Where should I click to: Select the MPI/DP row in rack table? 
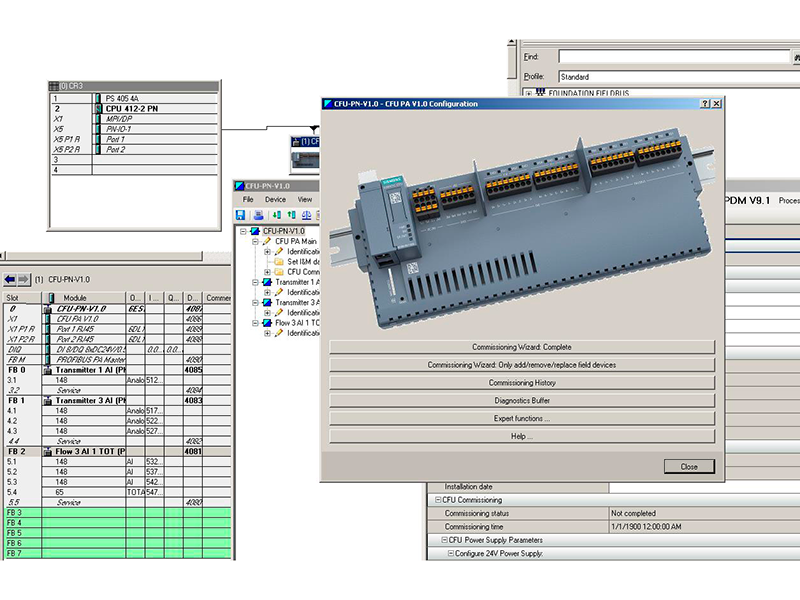coord(135,119)
